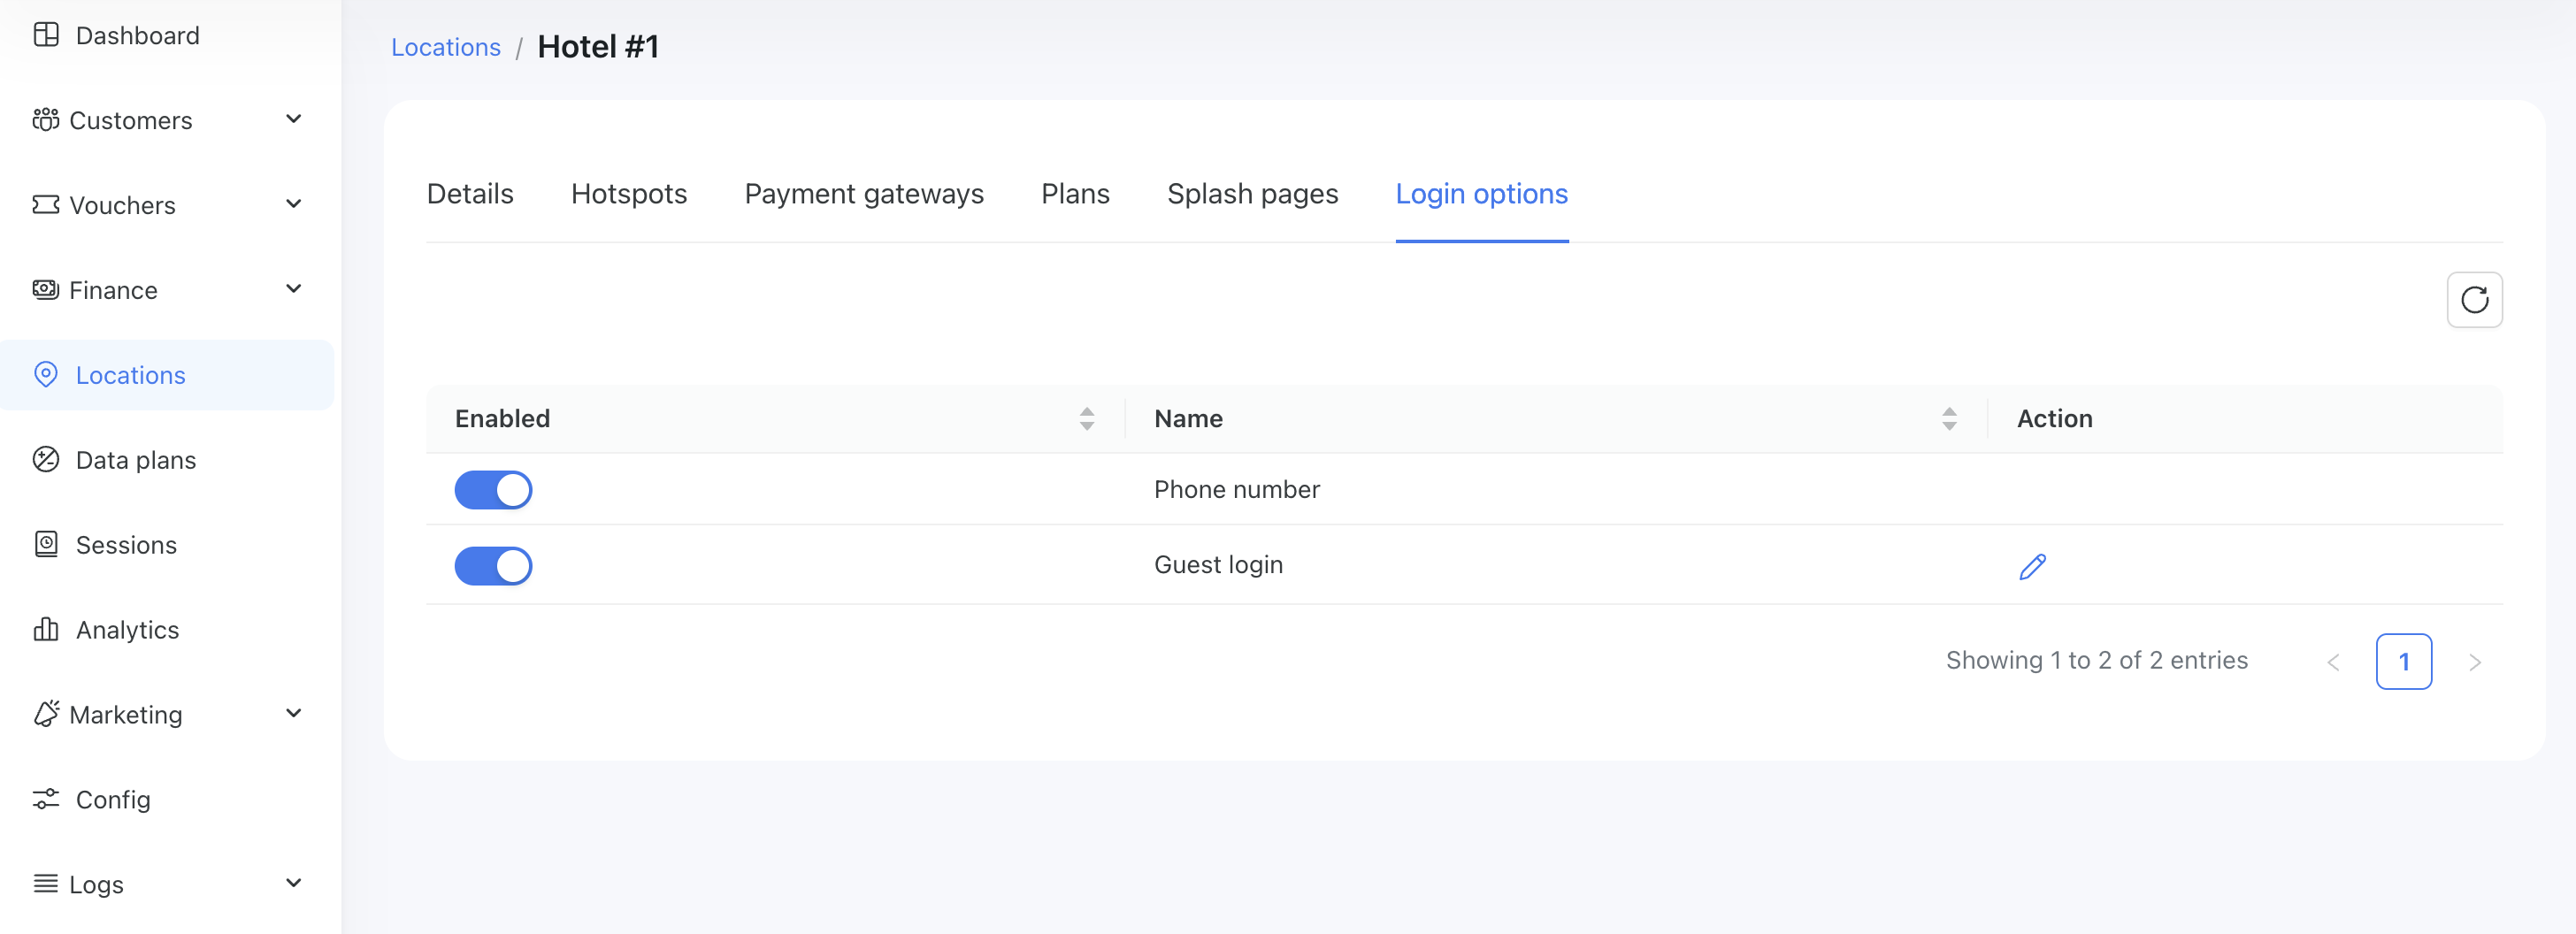Click page 1 pagination button

point(2402,661)
